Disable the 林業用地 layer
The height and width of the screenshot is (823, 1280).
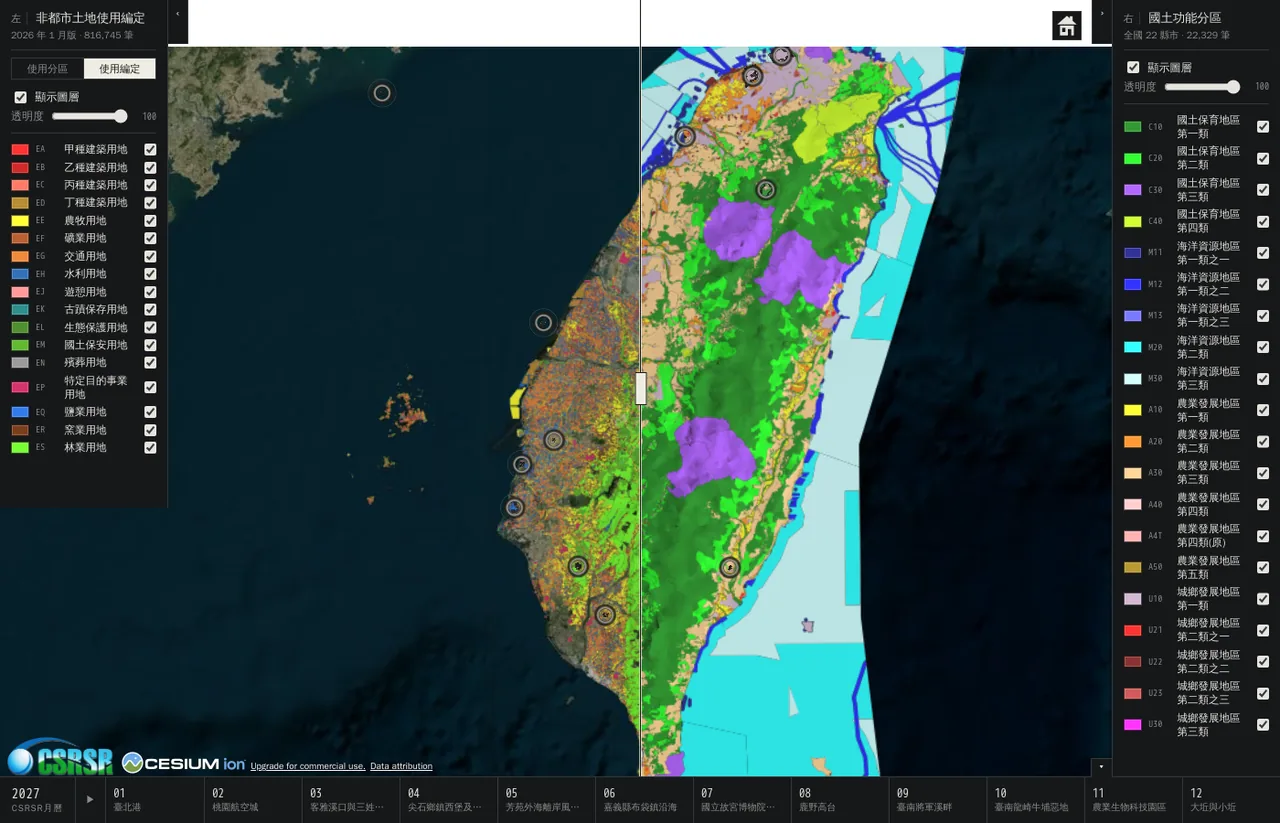[x=150, y=447]
